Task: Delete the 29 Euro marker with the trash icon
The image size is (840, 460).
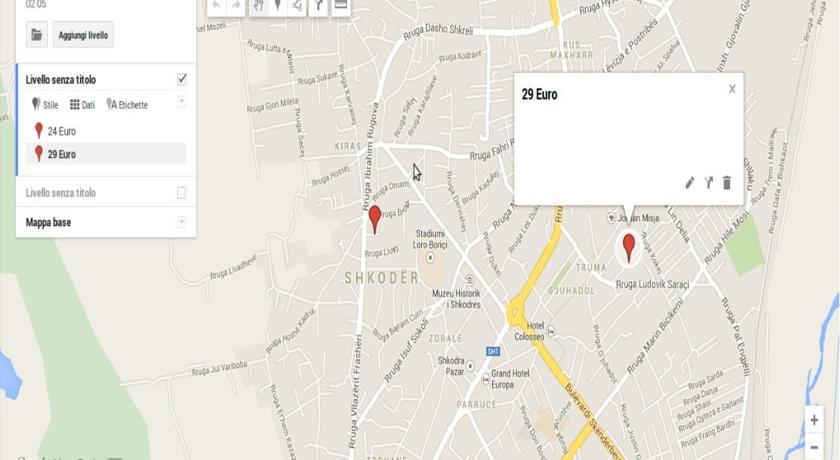Action: (727, 183)
